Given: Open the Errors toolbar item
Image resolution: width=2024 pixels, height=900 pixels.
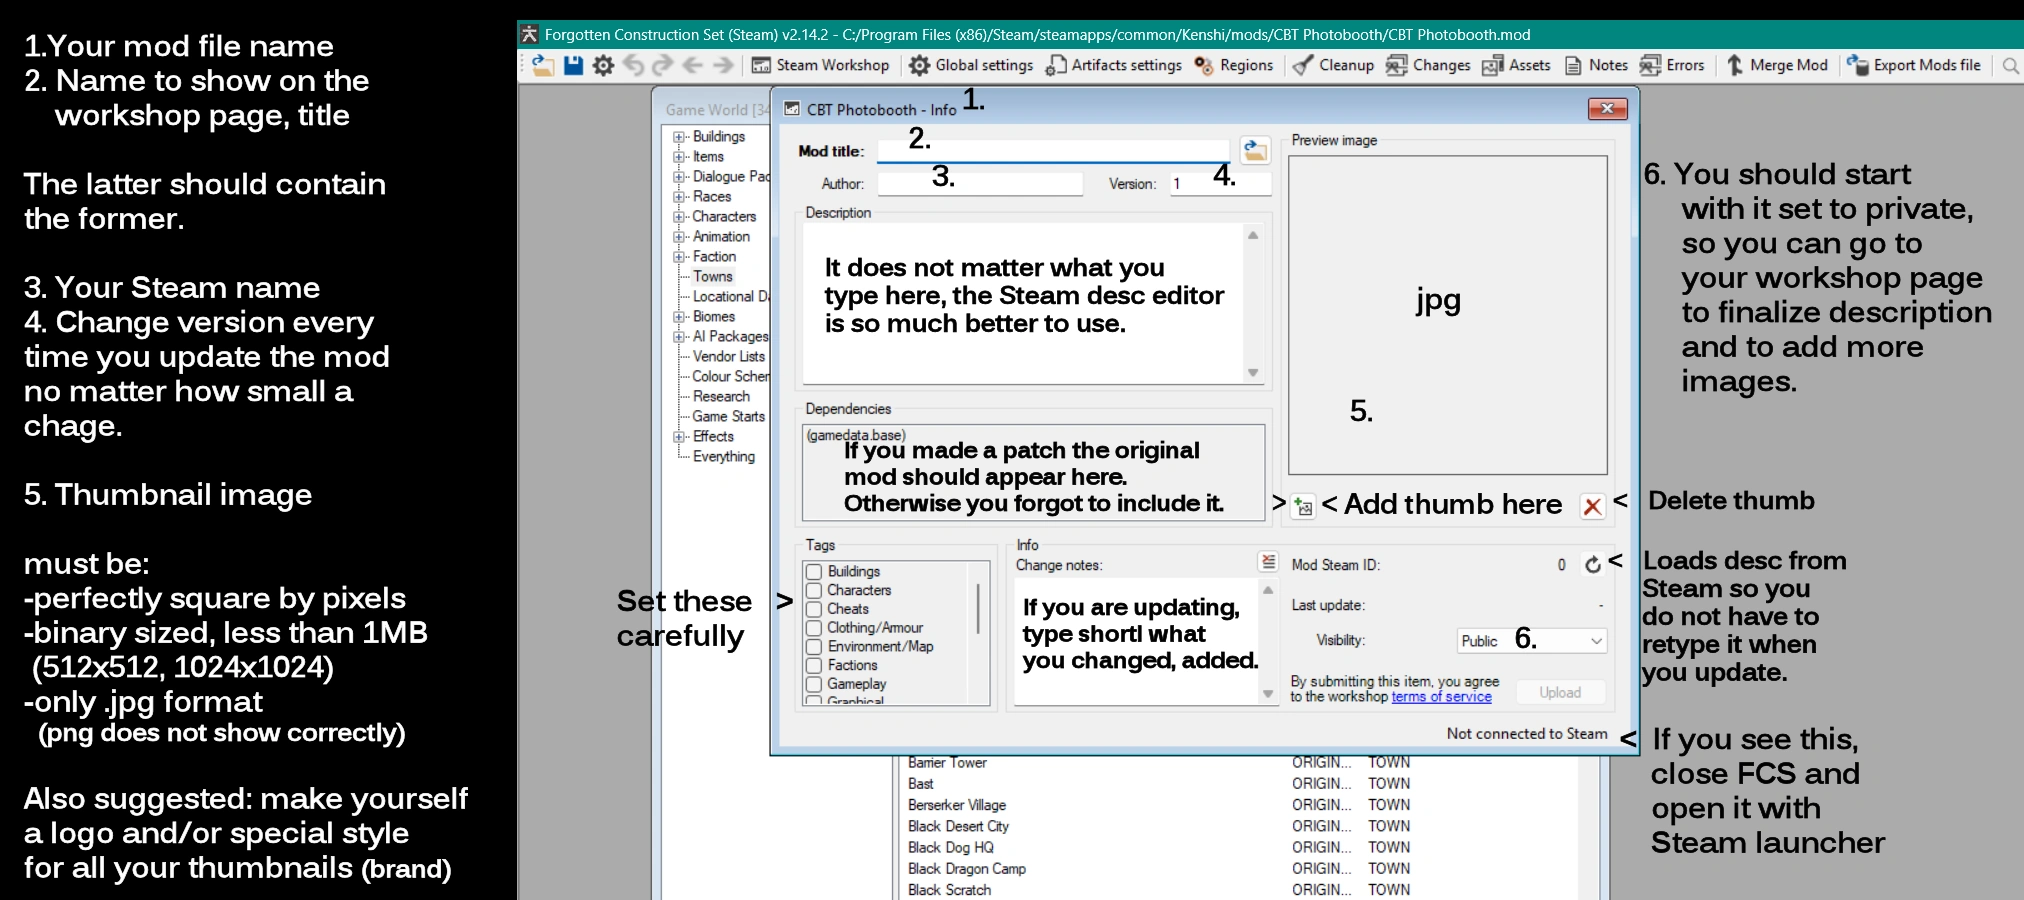Looking at the screenshot, I should (1672, 65).
